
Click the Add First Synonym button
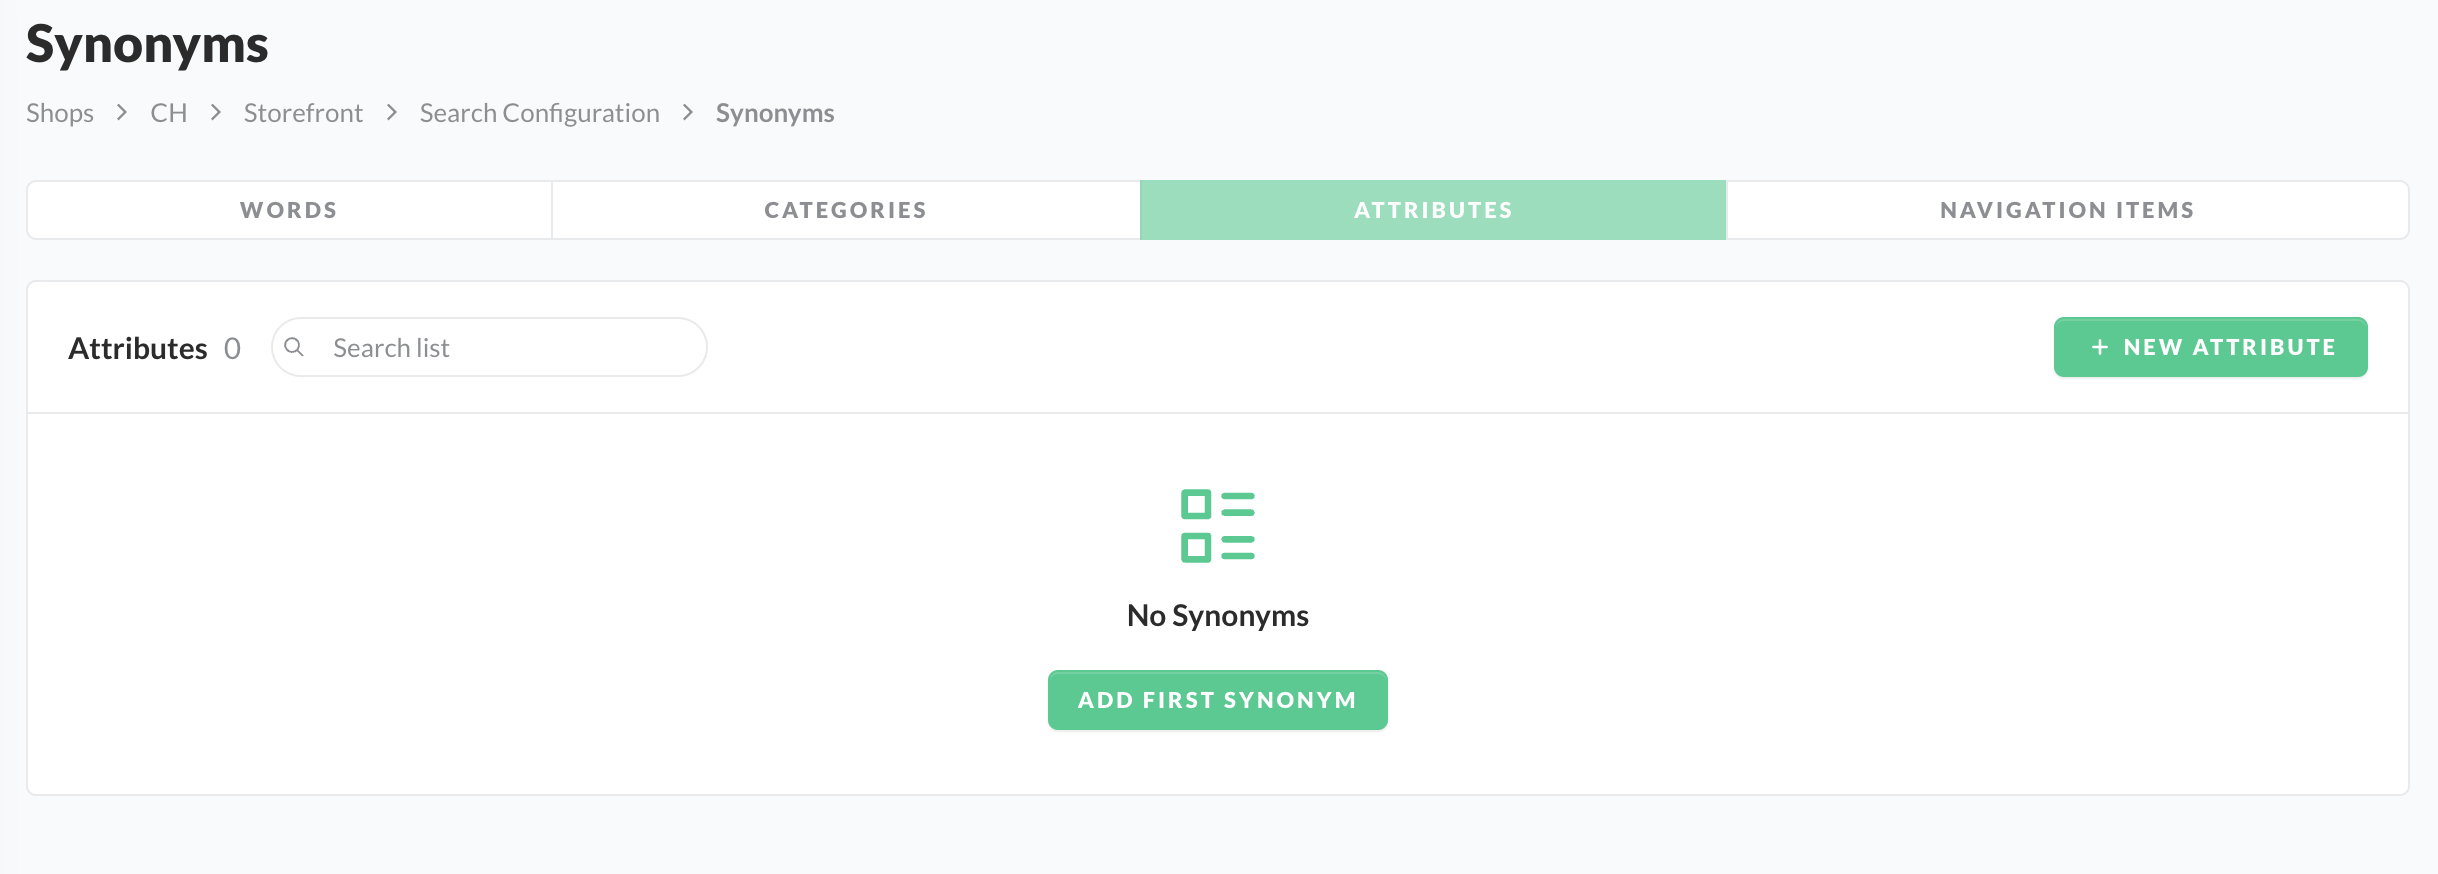[1217, 700]
